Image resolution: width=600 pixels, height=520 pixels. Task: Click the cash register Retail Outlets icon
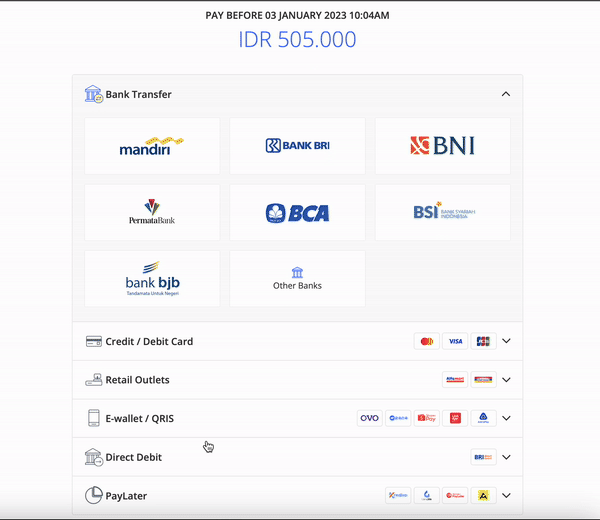pos(94,380)
